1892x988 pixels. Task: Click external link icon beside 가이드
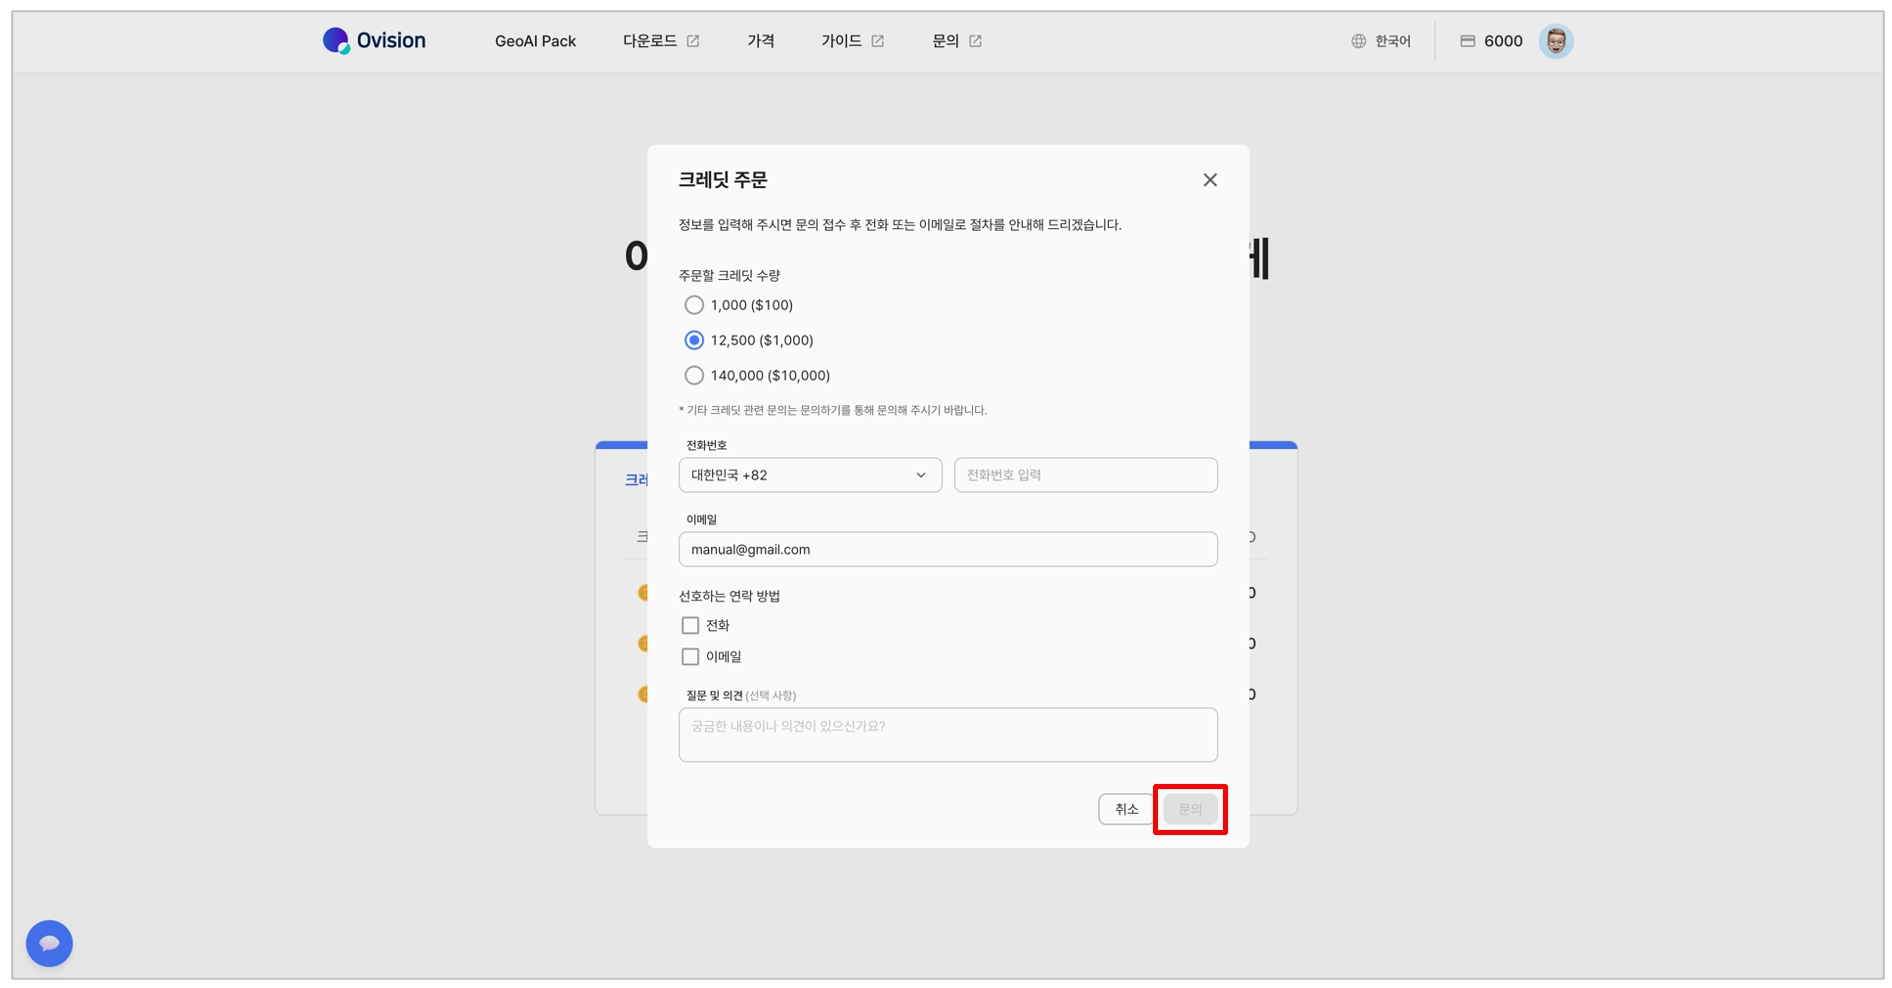[x=877, y=41]
